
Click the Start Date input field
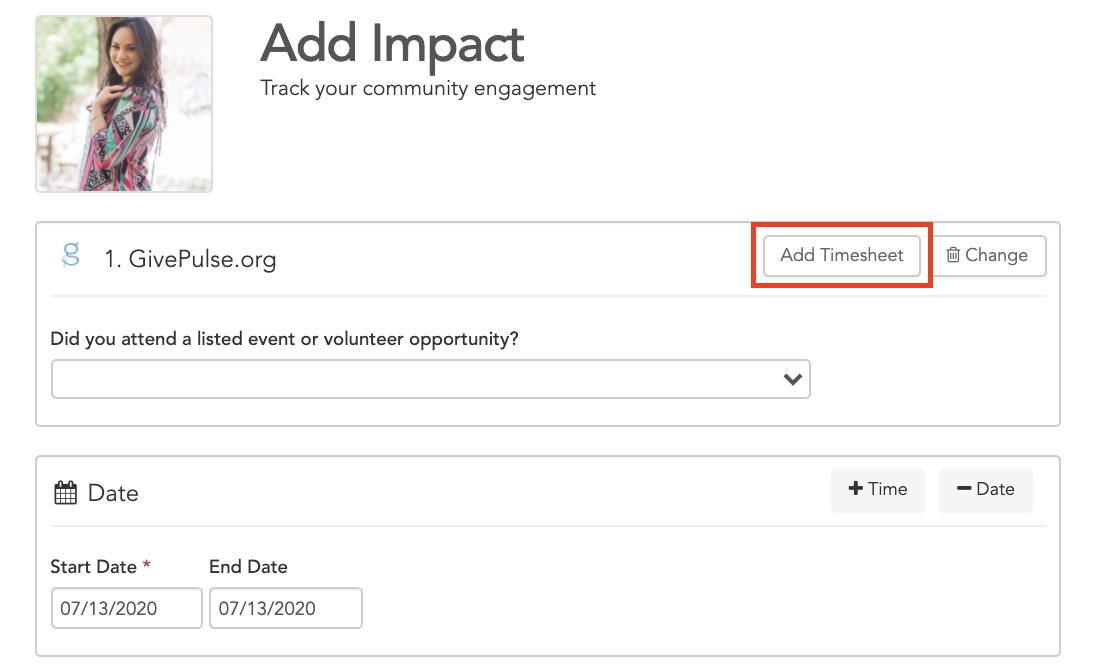tap(126, 608)
